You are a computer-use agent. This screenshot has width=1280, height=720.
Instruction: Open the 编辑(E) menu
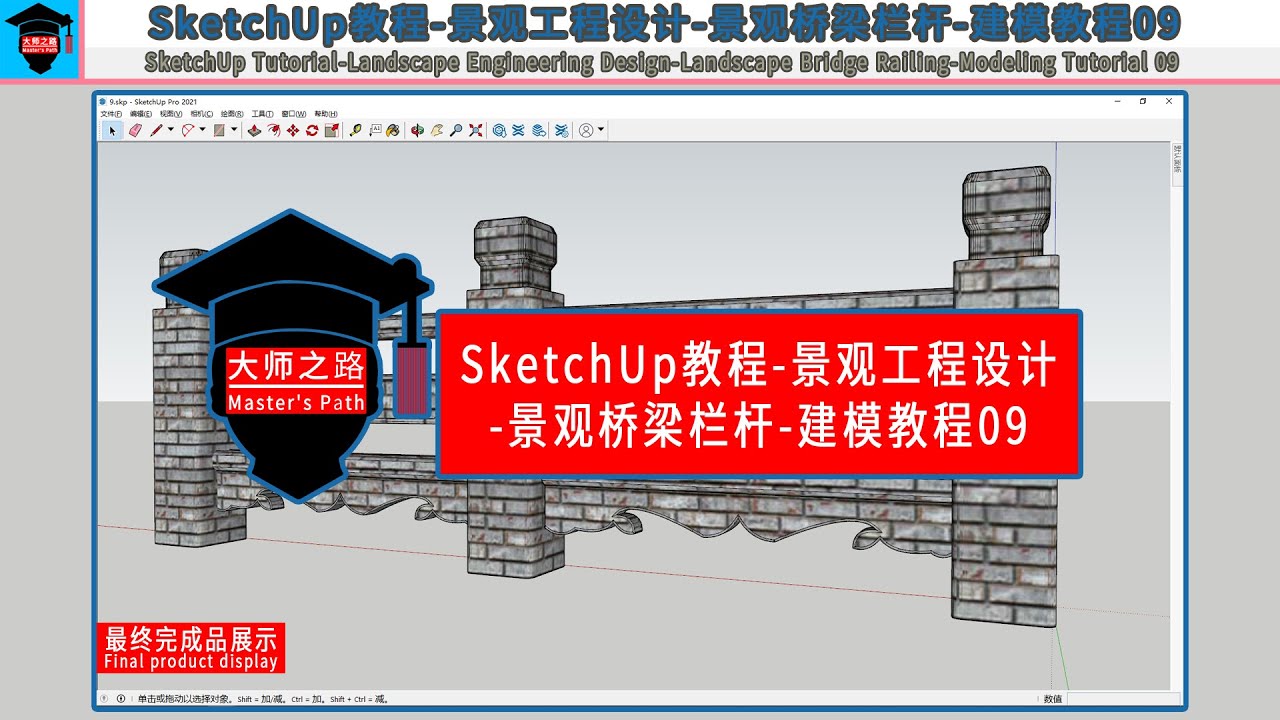point(141,114)
